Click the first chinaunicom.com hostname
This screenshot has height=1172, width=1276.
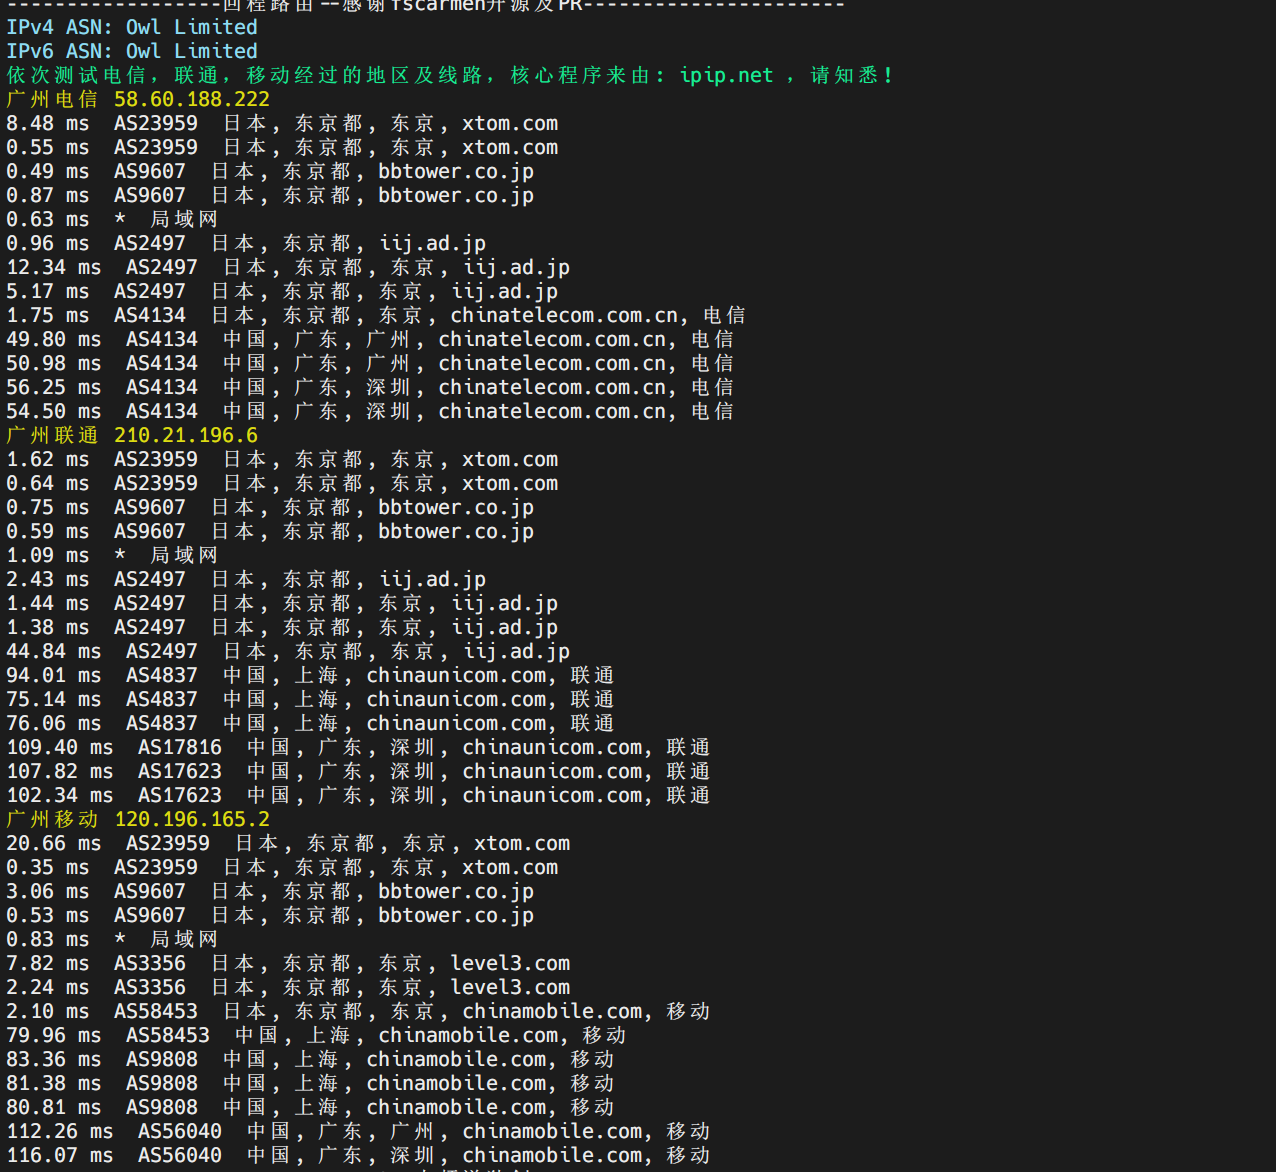point(456,675)
